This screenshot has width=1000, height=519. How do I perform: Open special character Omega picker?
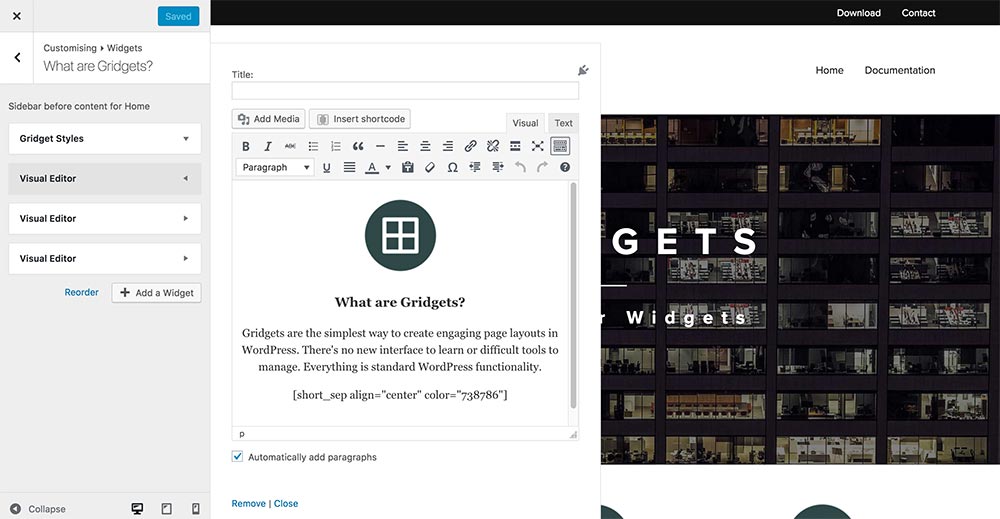452,167
